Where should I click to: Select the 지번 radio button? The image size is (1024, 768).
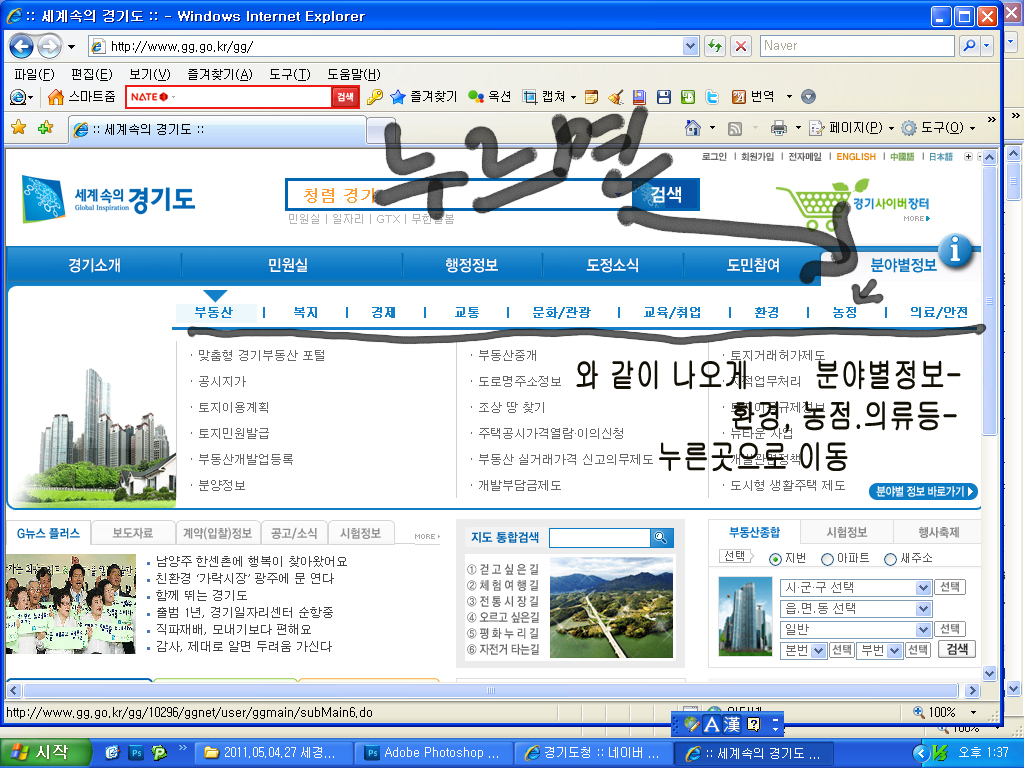pos(775,559)
